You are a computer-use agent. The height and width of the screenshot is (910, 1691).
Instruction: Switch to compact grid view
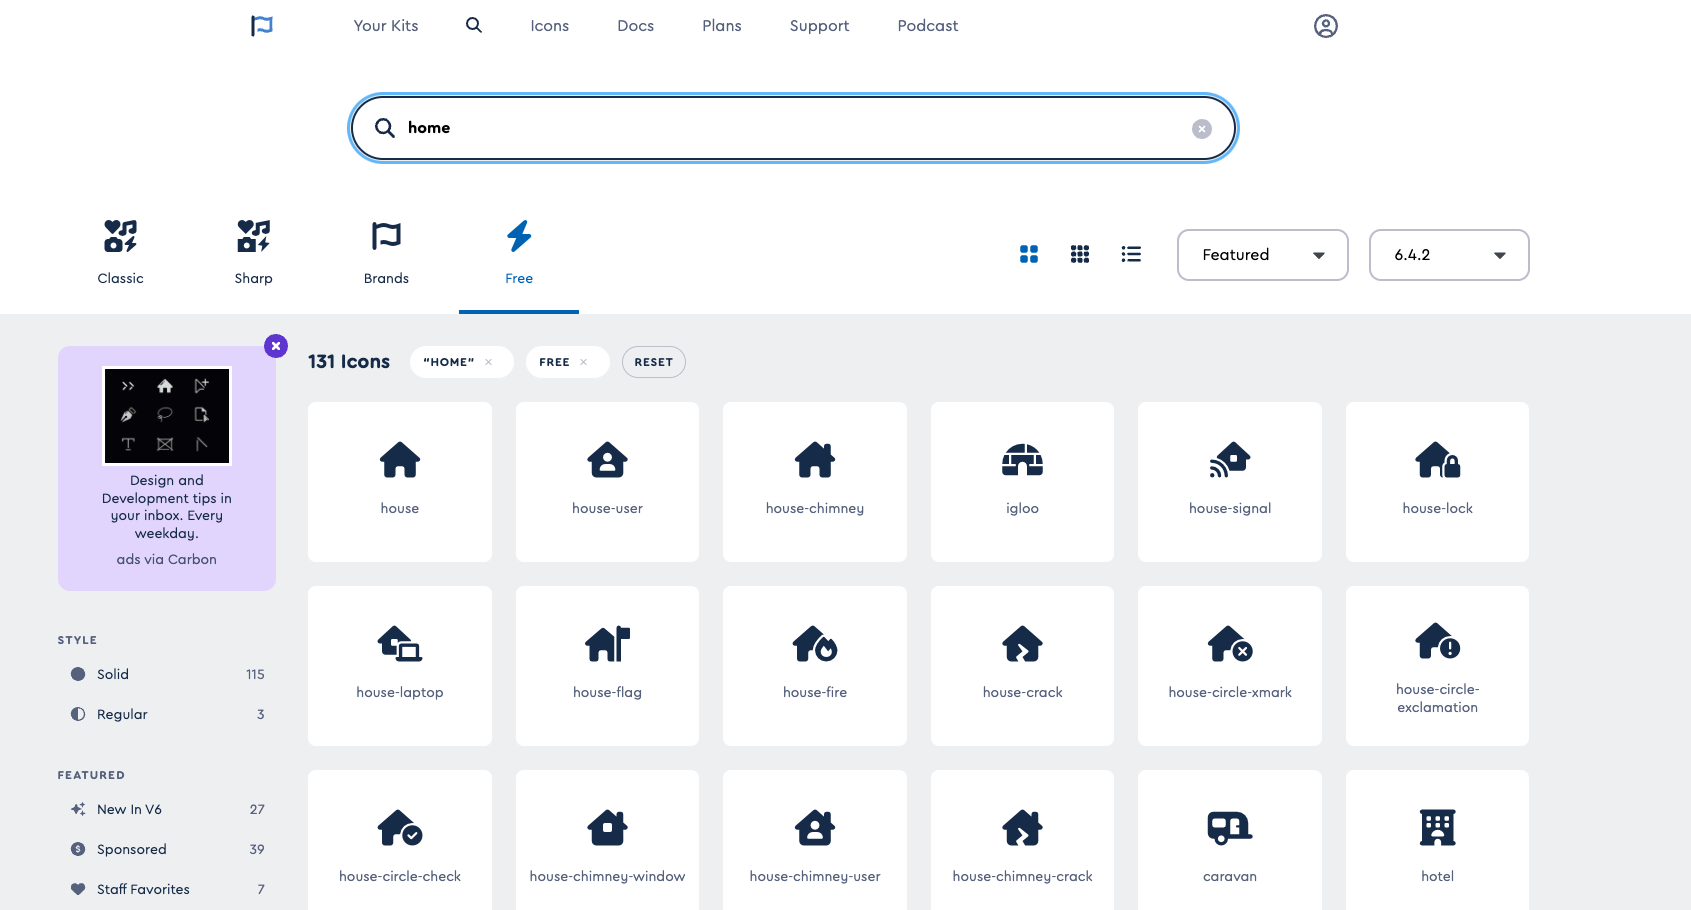click(x=1080, y=254)
